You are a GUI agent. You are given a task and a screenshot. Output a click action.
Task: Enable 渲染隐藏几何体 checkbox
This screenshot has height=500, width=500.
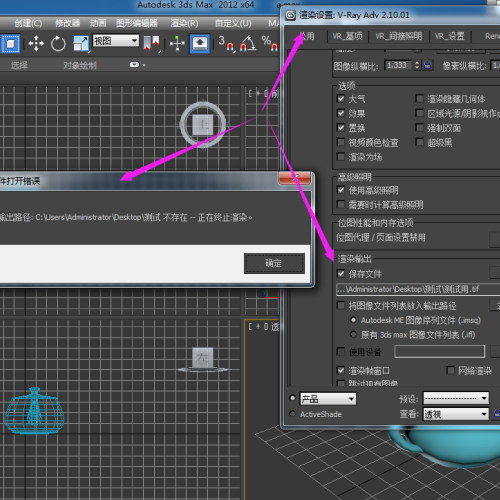(x=419, y=99)
